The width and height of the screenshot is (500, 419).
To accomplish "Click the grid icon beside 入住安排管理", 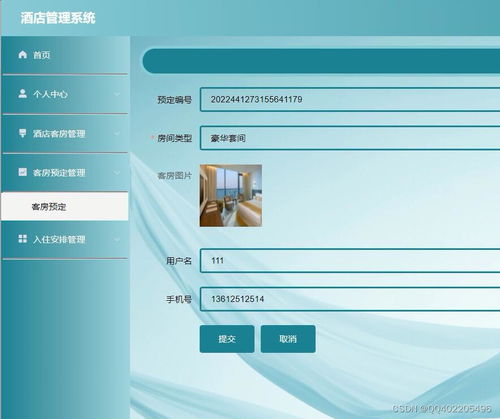I will click(x=22, y=239).
